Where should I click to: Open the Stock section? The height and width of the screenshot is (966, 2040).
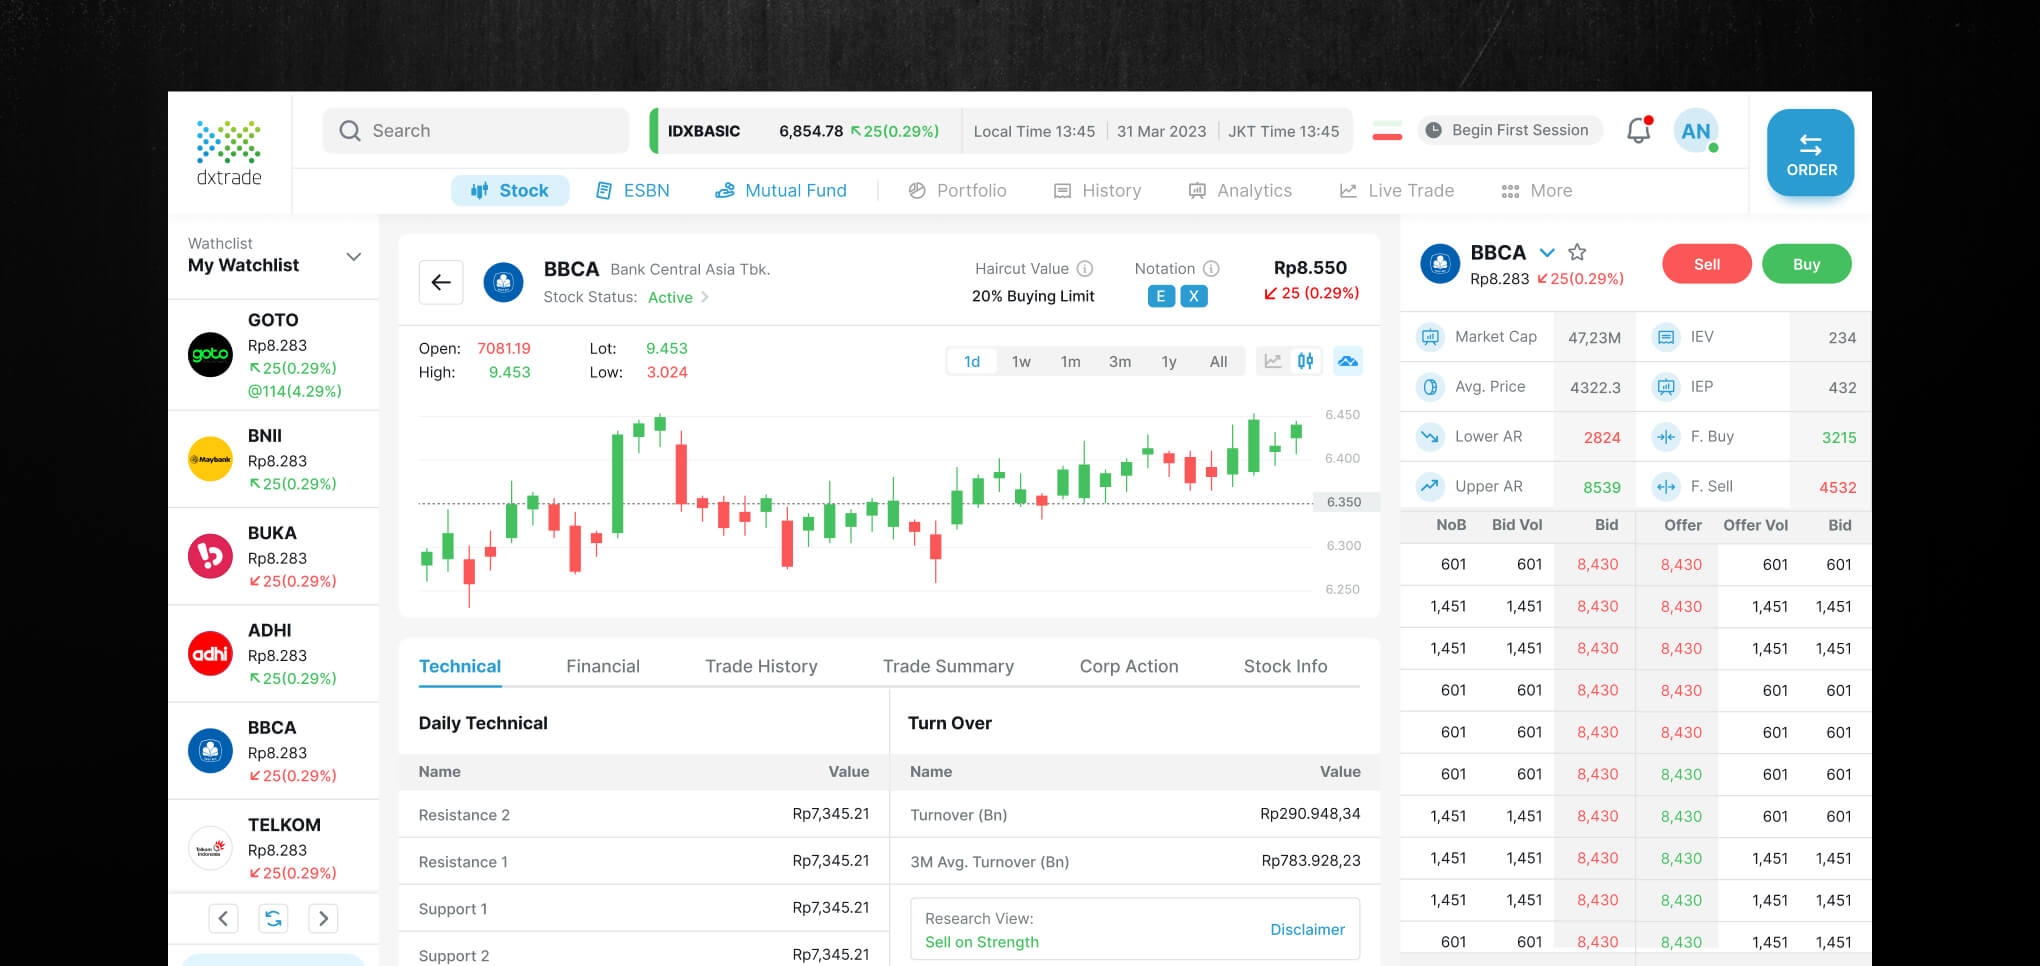click(510, 191)
